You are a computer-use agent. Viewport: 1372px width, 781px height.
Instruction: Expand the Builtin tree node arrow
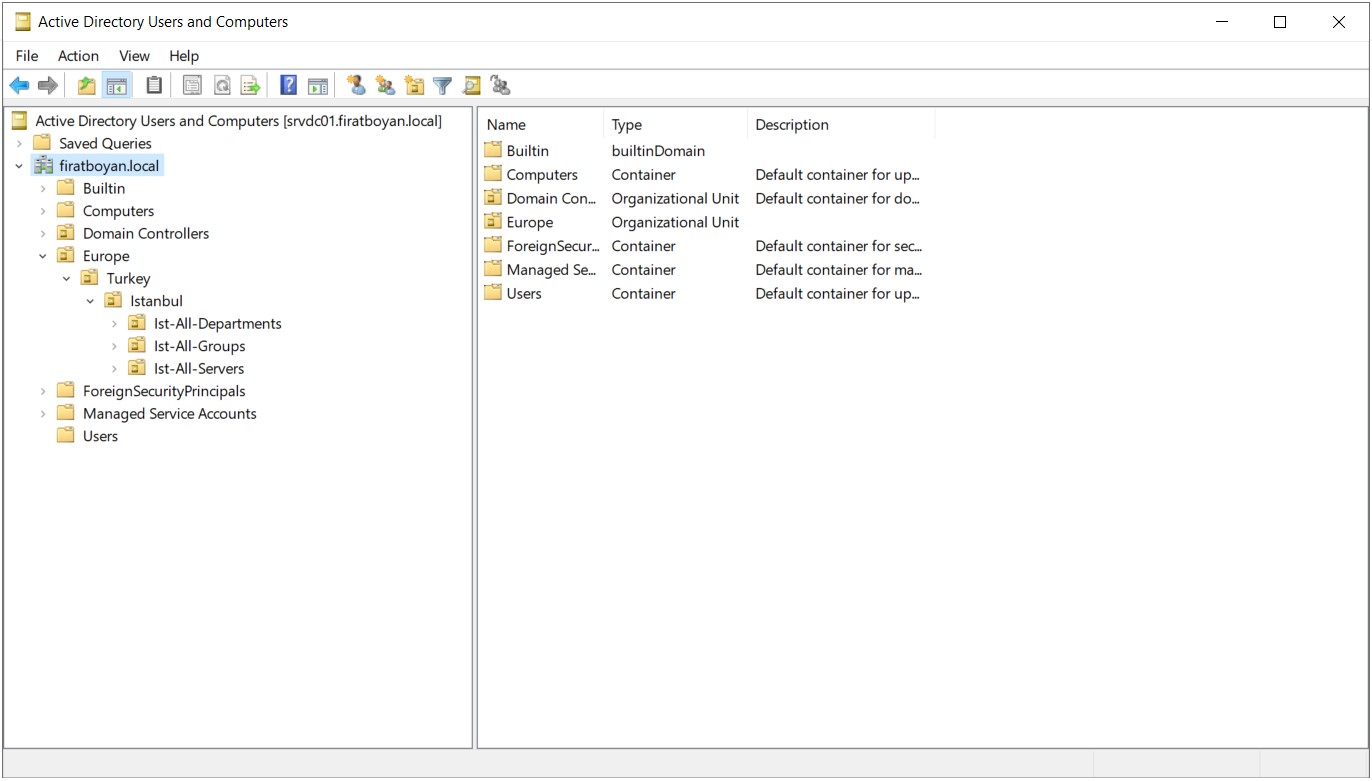coord(43,188)
